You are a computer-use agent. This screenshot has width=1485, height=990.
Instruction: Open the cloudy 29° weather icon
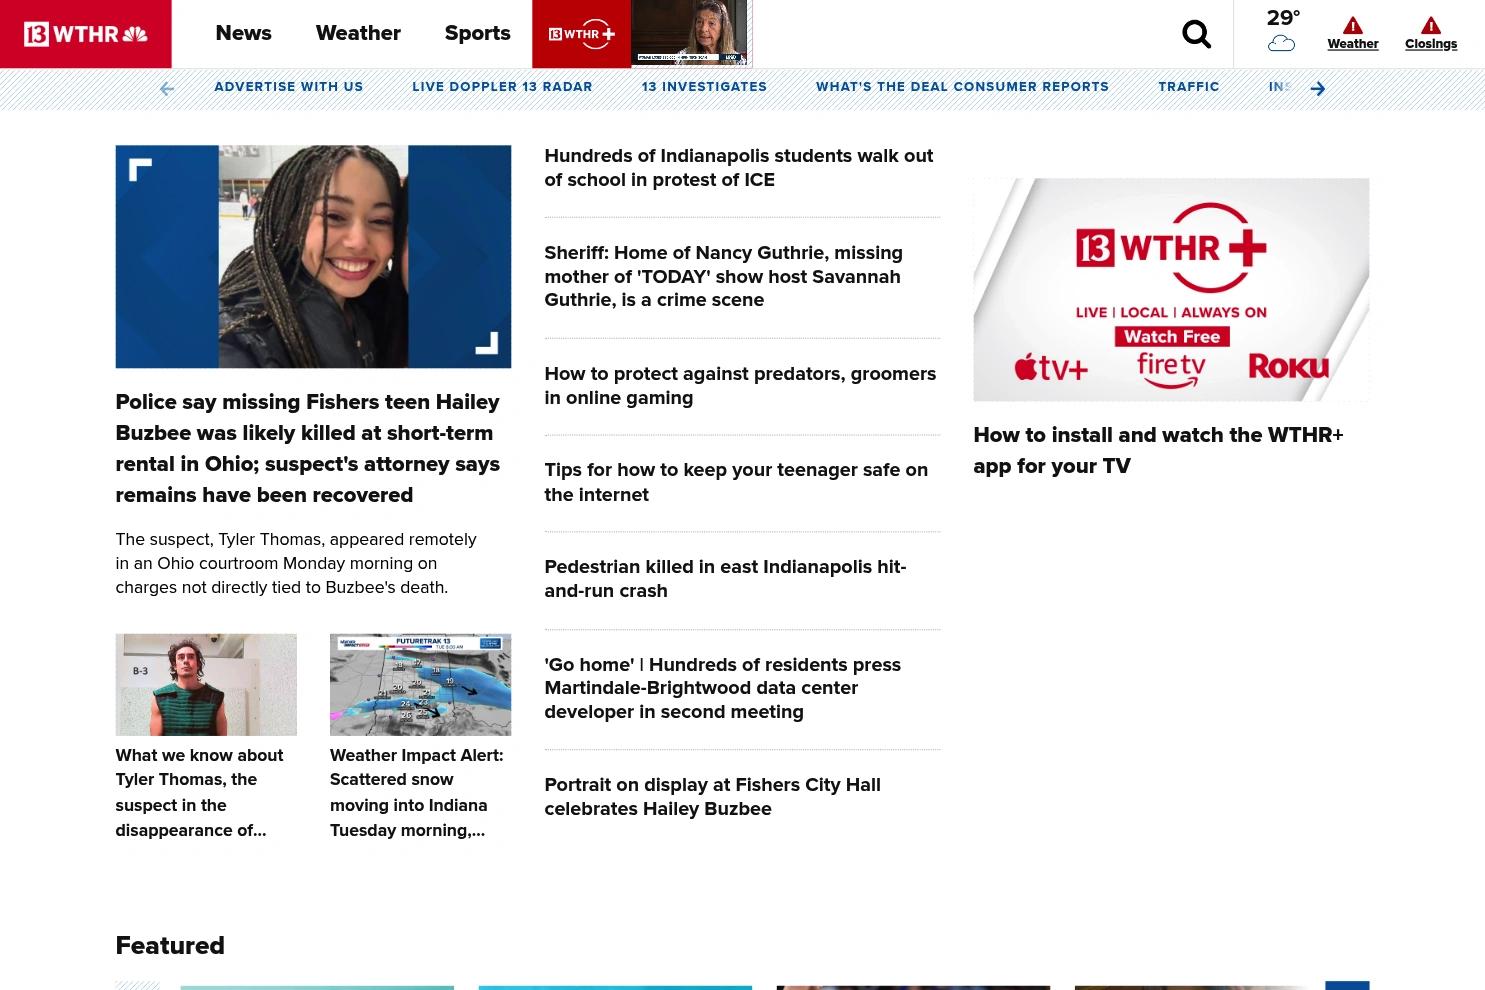pyautogui.click(x=1281, y=43)
